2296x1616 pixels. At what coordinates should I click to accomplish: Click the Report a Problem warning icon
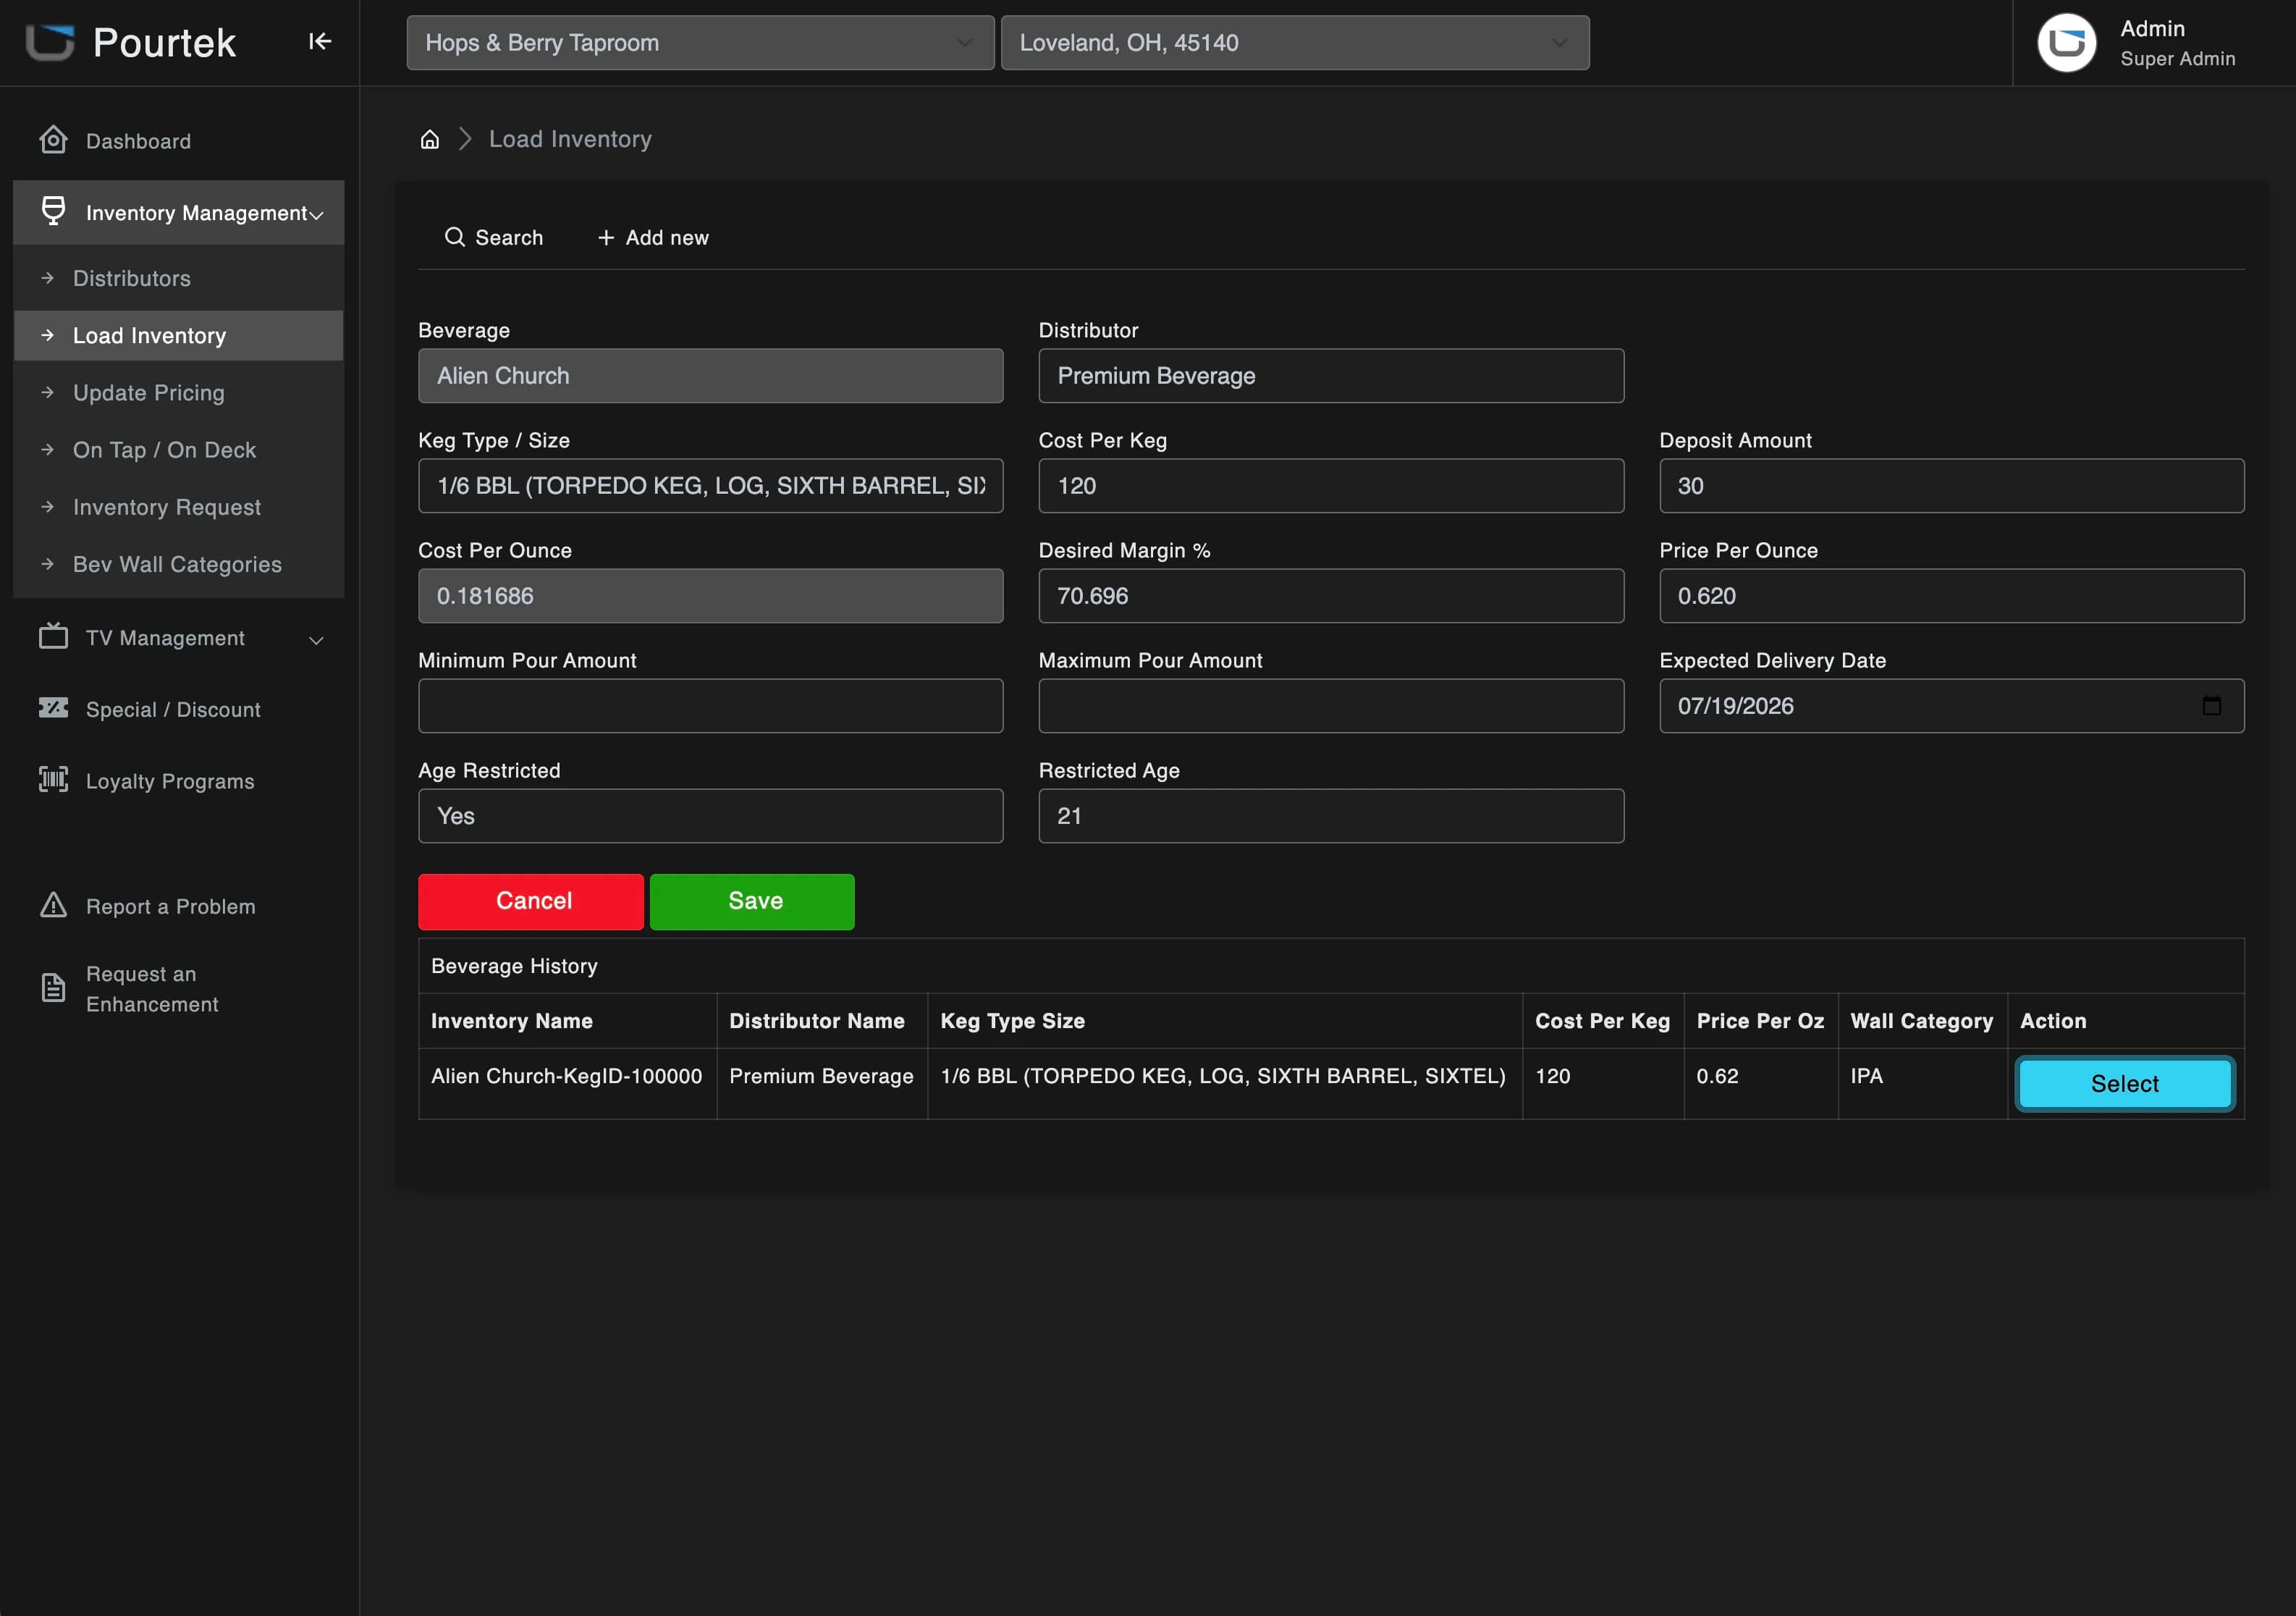point(53,905)
